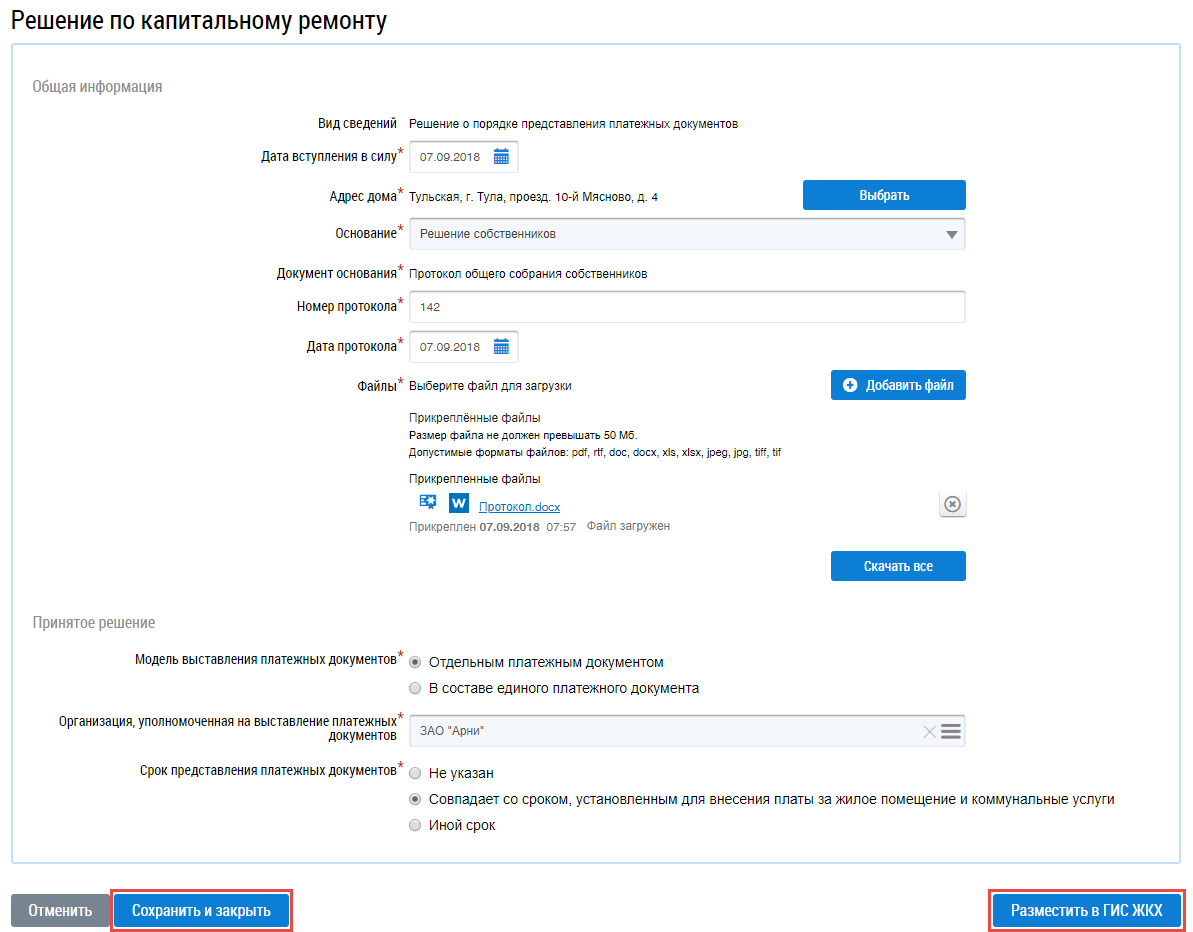This screenshot has height=932, width=1193.
Task: Open the Протокол.docx file link
Action: point(519,507)
